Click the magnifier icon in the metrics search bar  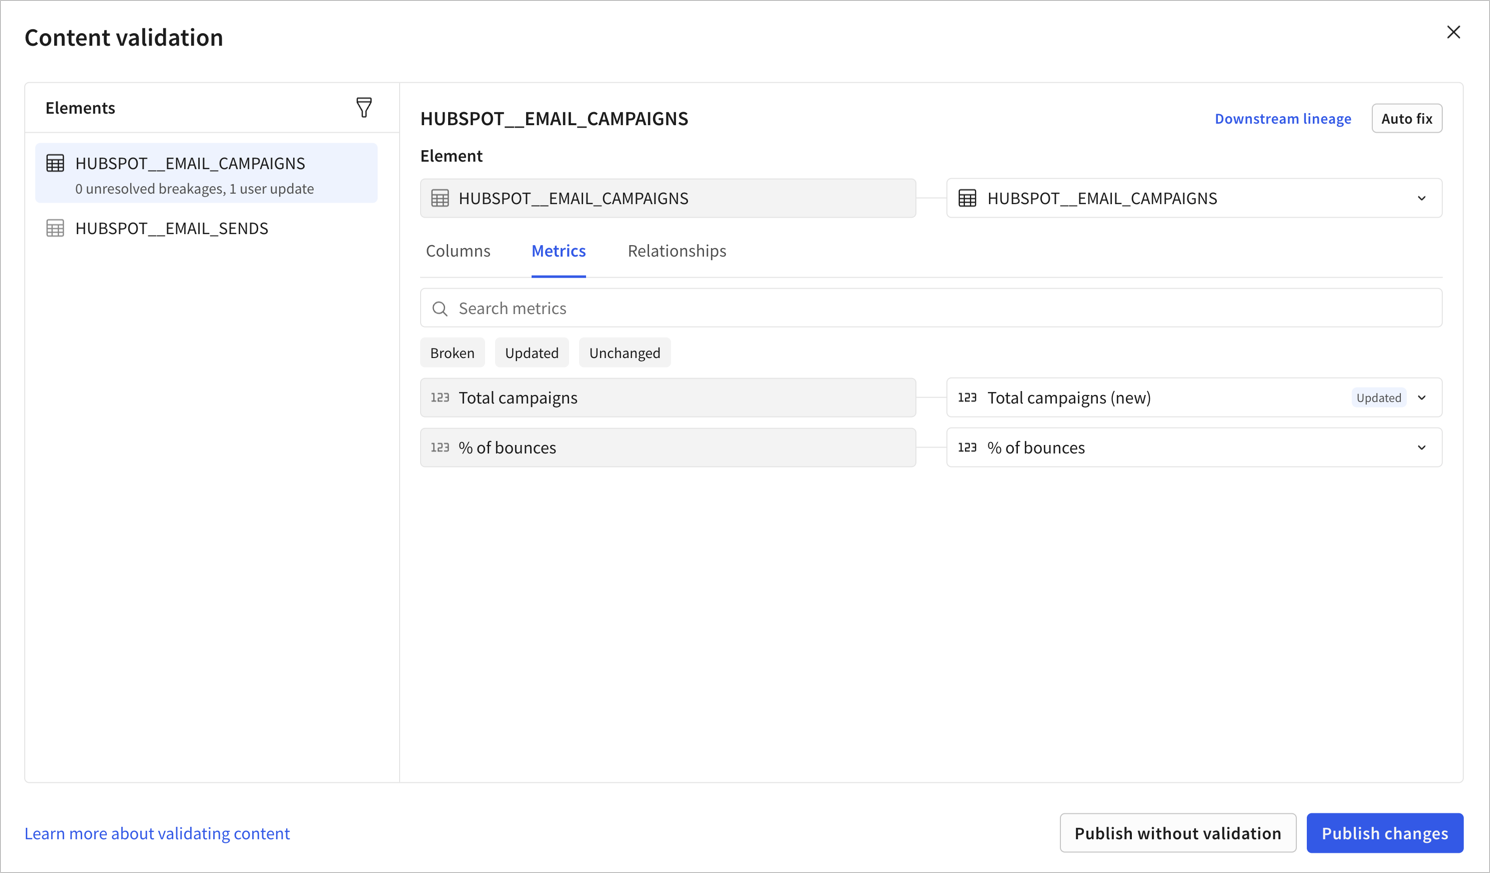[440, 308]
